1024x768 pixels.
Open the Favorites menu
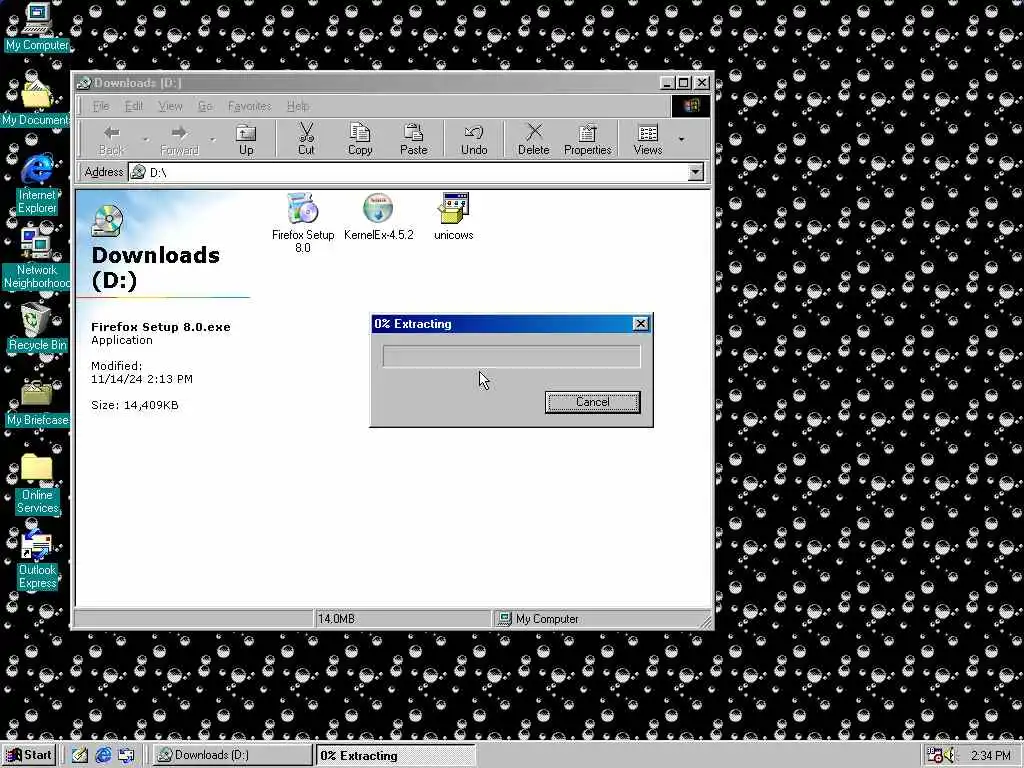pyautogui.click(x=249, y=106)
